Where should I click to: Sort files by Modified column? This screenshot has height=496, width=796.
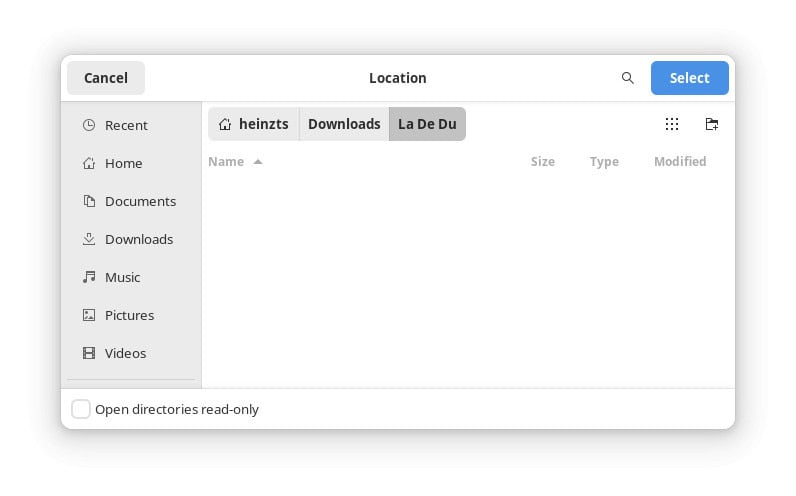pyautogui.click(x=679, y=162)
